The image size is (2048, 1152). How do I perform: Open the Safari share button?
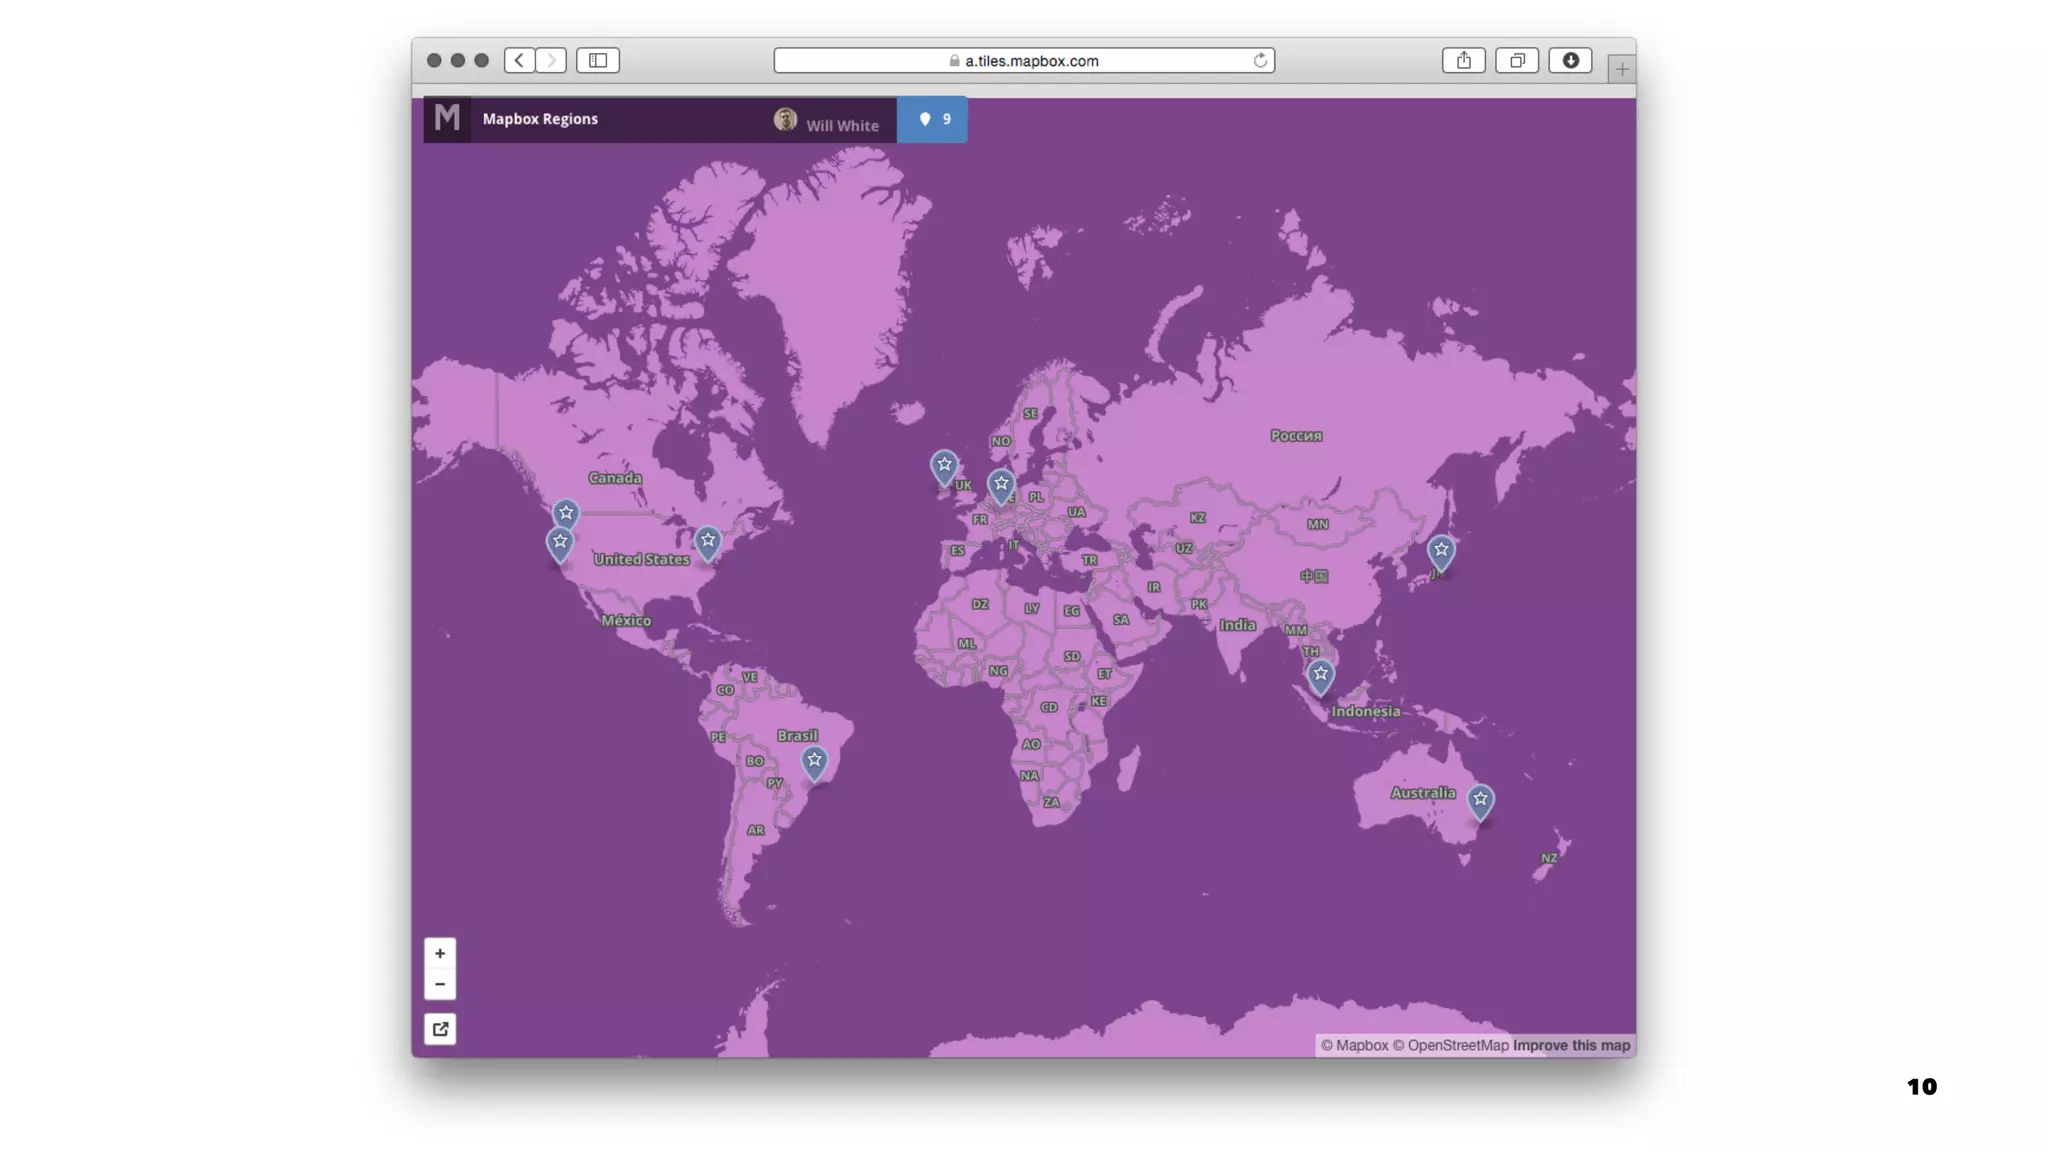(x=1463, y=60)
